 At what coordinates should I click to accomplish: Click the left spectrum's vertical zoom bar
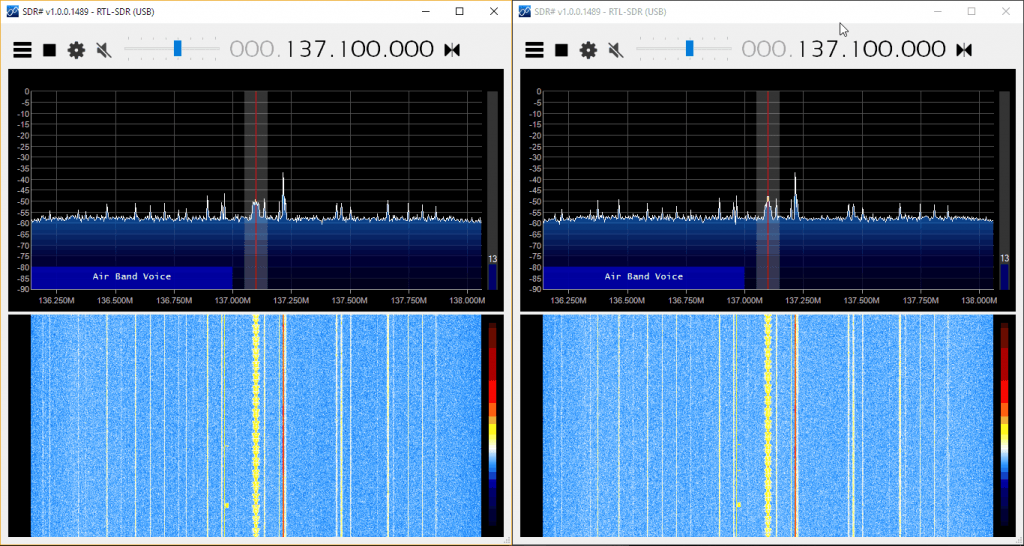tap(492, 190)
